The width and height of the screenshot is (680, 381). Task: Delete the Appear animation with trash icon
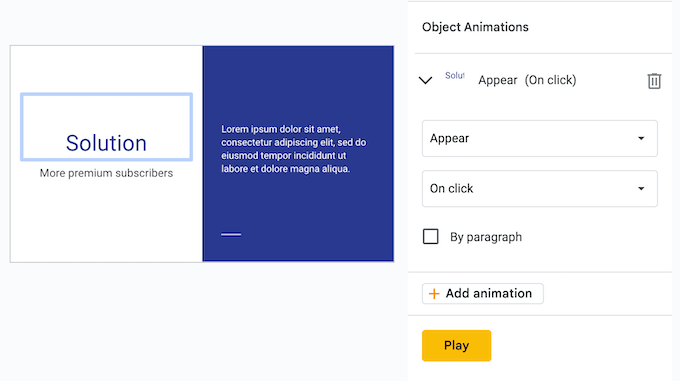point(654,81)
